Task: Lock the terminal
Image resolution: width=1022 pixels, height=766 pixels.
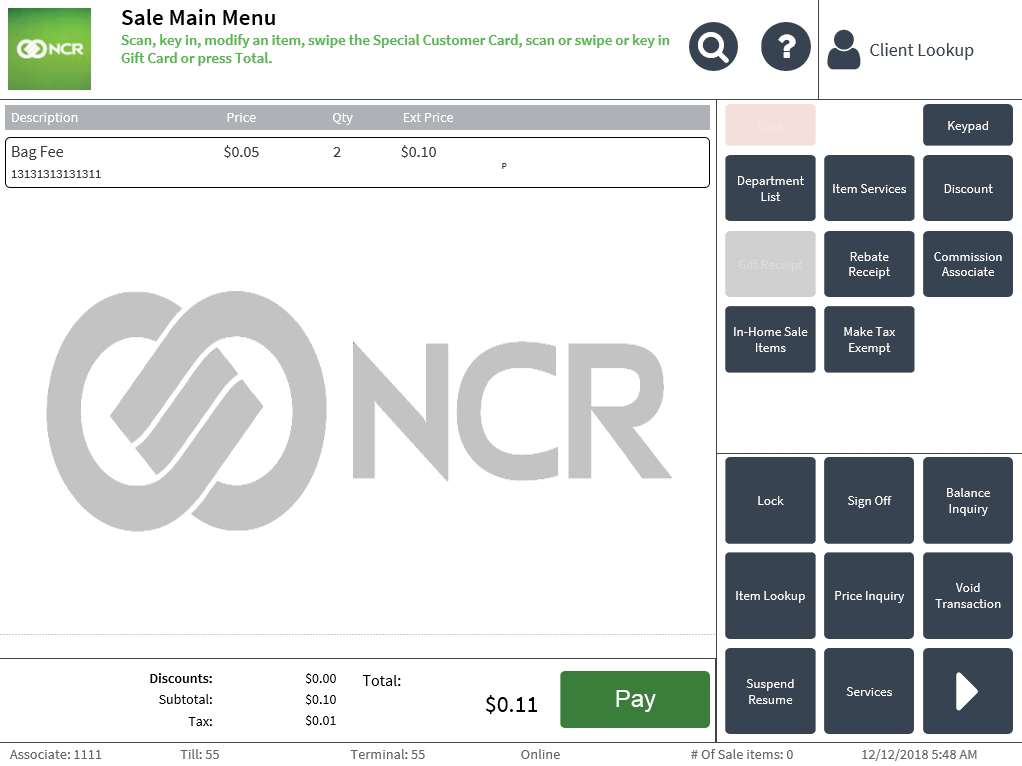Action: pyautogui.click(x=770, y=501)
